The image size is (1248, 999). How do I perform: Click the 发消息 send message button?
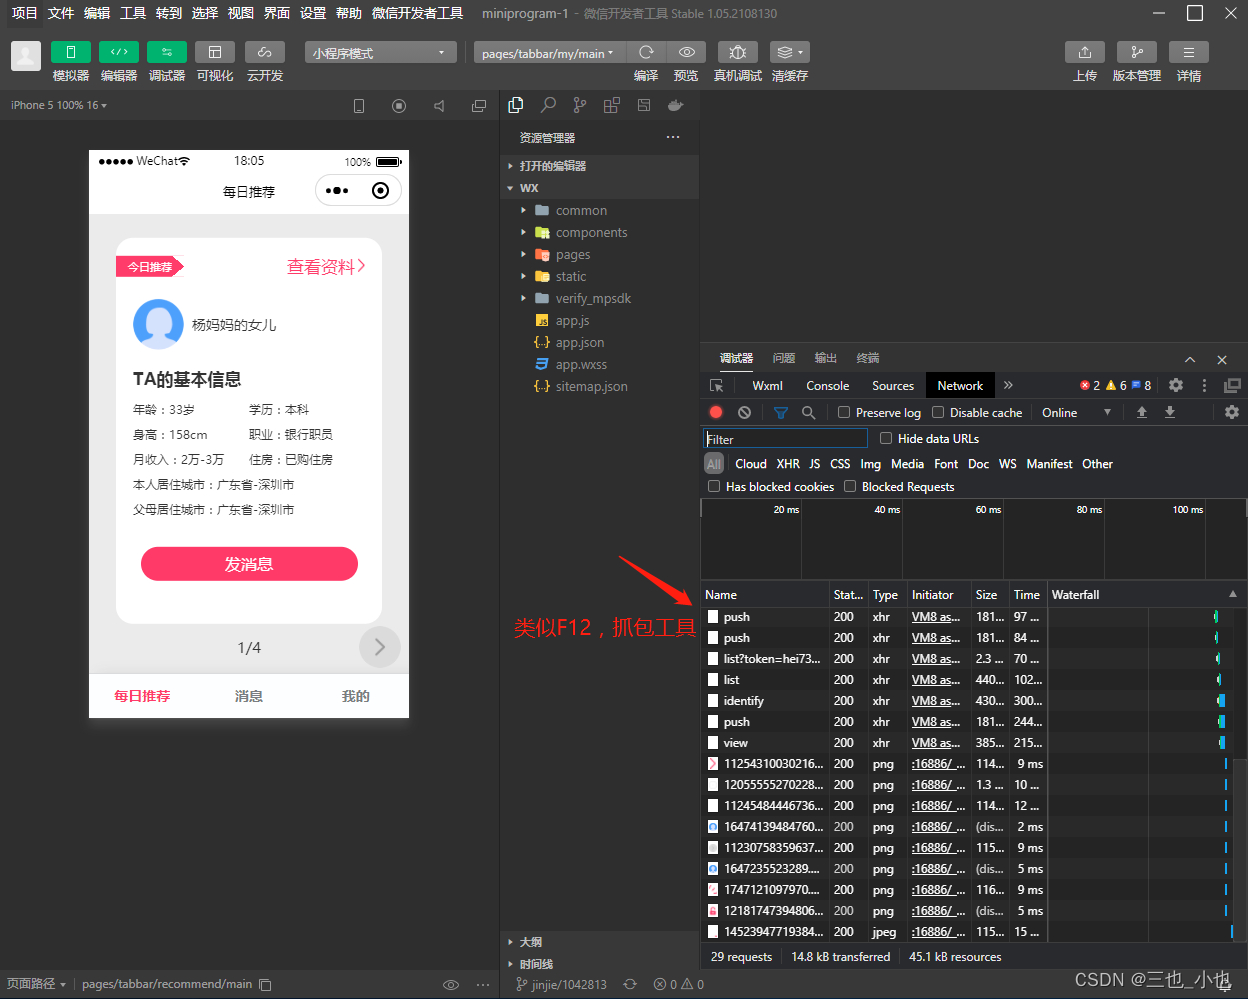pos(249,564)
